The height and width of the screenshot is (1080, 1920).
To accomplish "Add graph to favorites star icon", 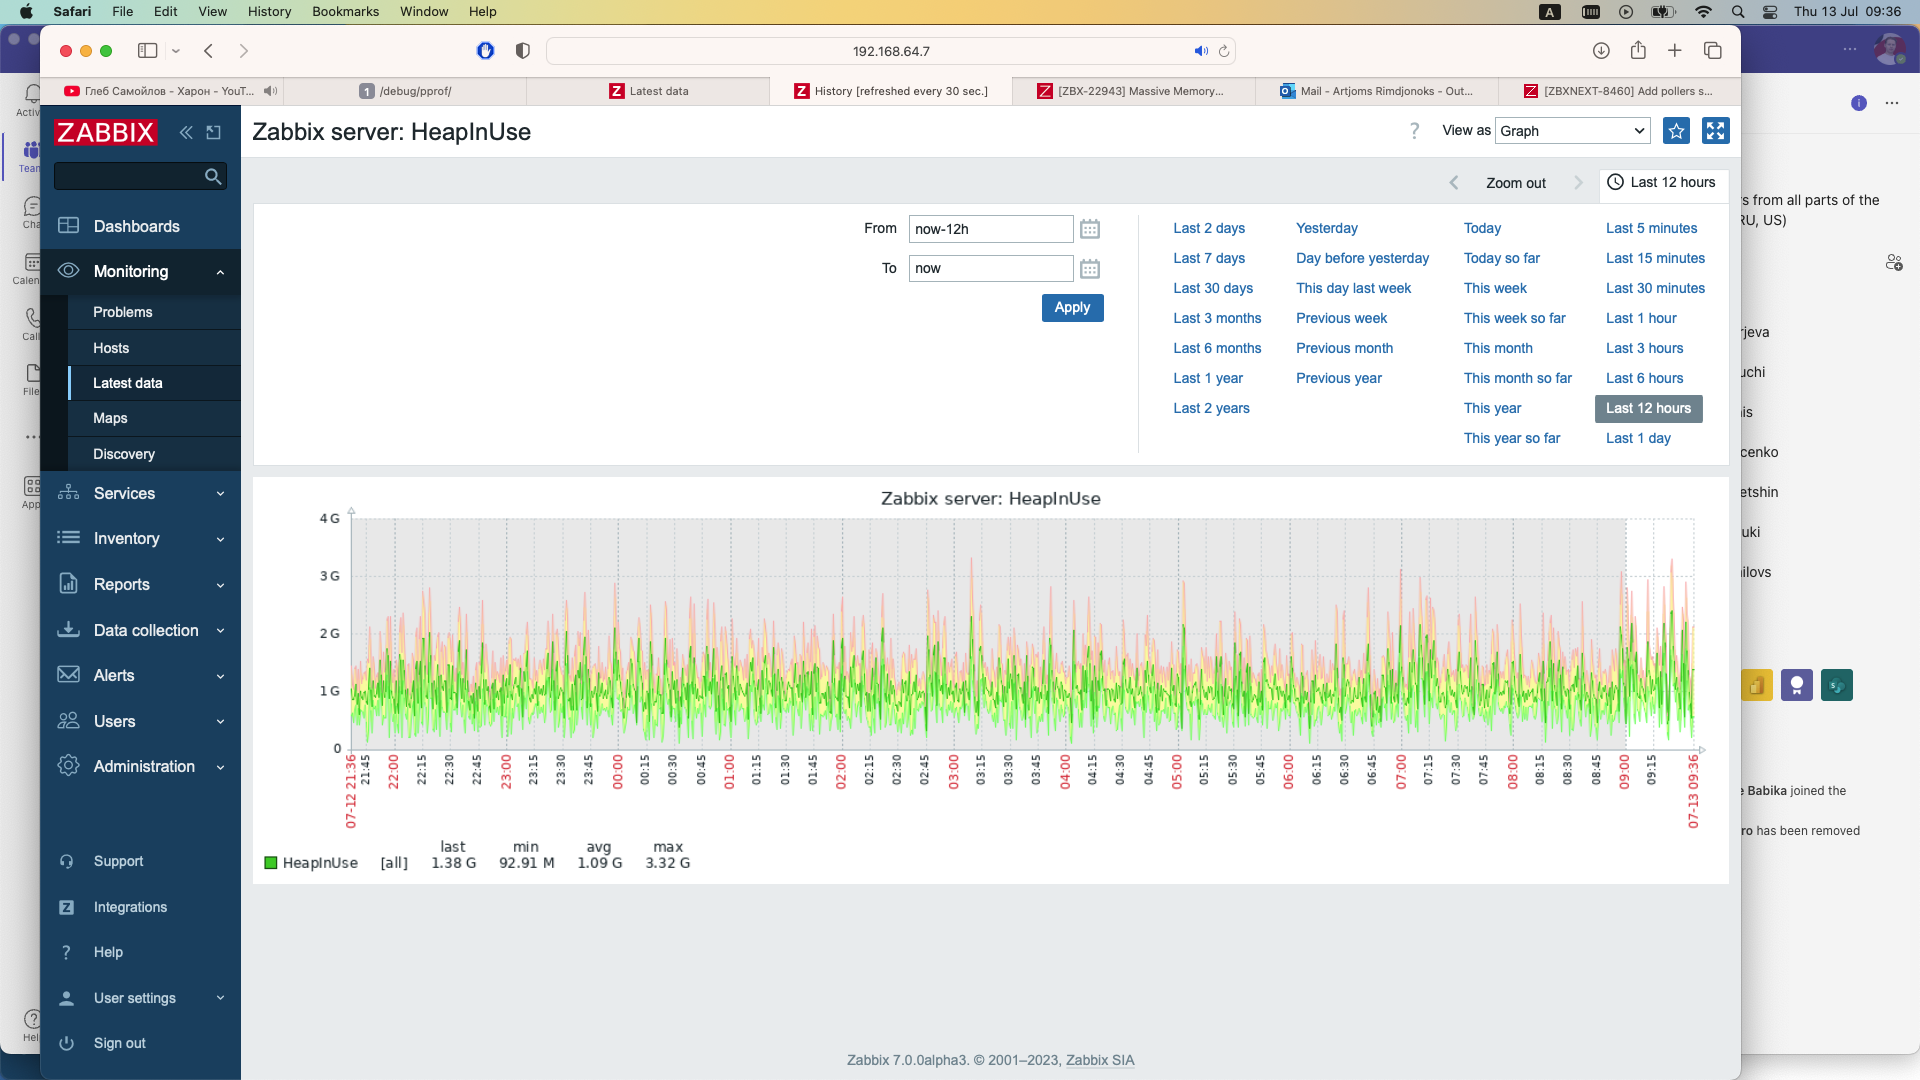I will coord(1676,131).
